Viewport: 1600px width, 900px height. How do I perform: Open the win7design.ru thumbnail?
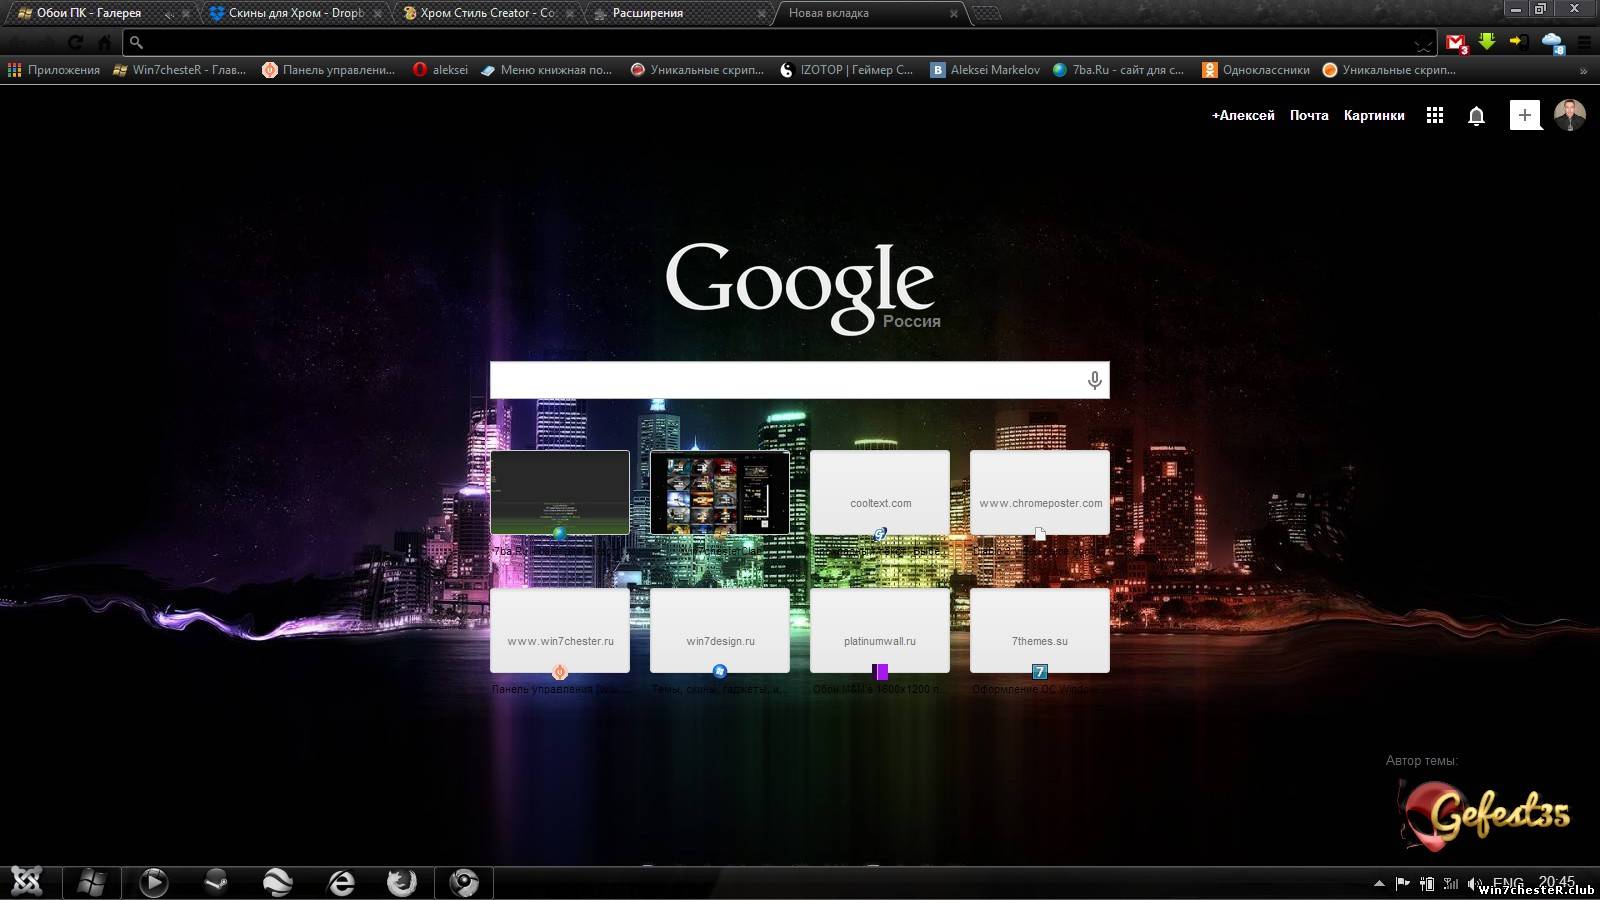(x=720, y=630)
